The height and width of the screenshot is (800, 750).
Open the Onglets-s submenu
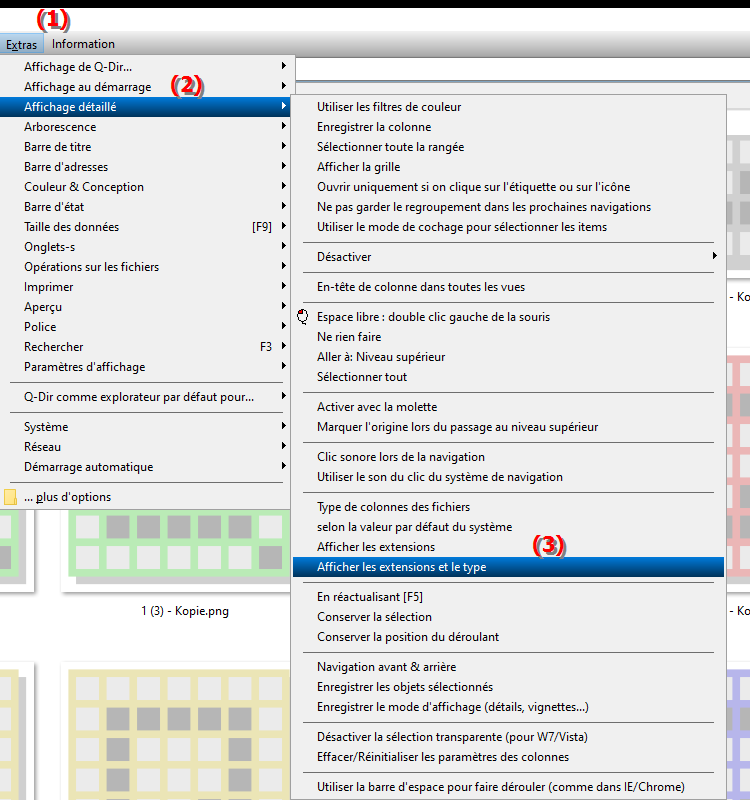click(145, 247)
